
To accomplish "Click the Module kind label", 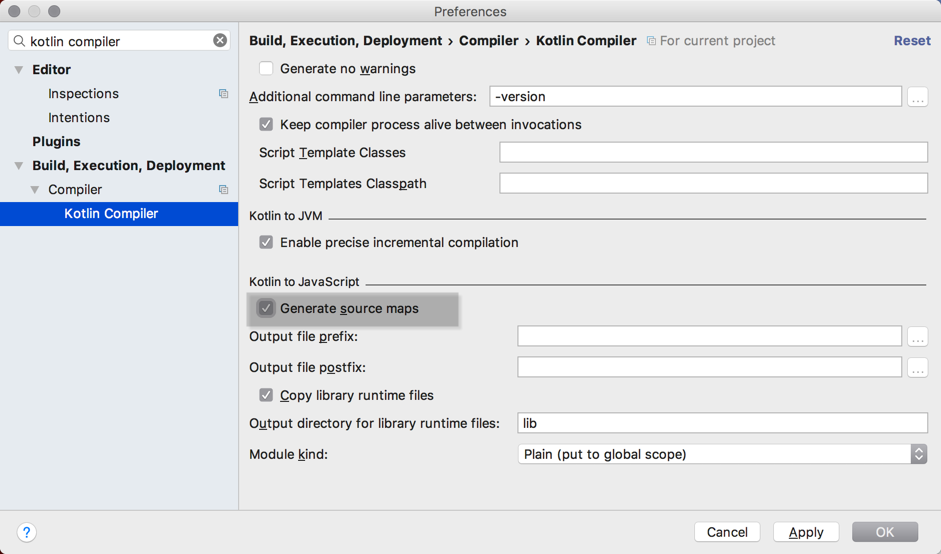I will coord(289,454).
